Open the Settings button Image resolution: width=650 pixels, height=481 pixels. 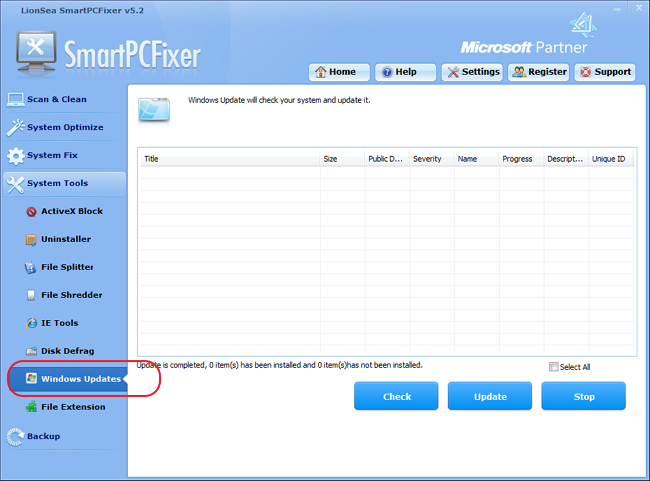pos(472,72)
